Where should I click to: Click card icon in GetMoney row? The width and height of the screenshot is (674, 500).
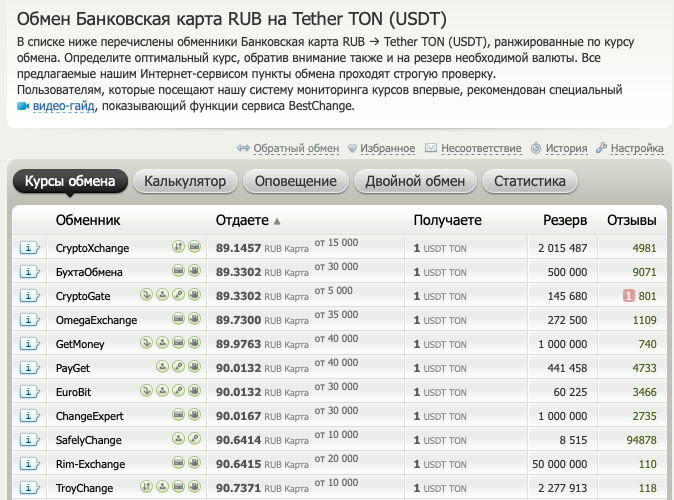coord(178,343)
